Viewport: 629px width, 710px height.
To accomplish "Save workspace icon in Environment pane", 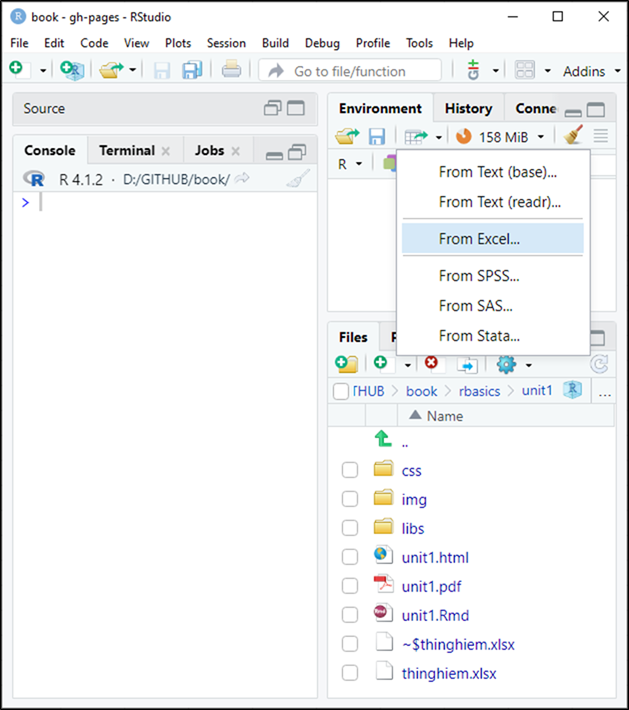I will [376, 136].
